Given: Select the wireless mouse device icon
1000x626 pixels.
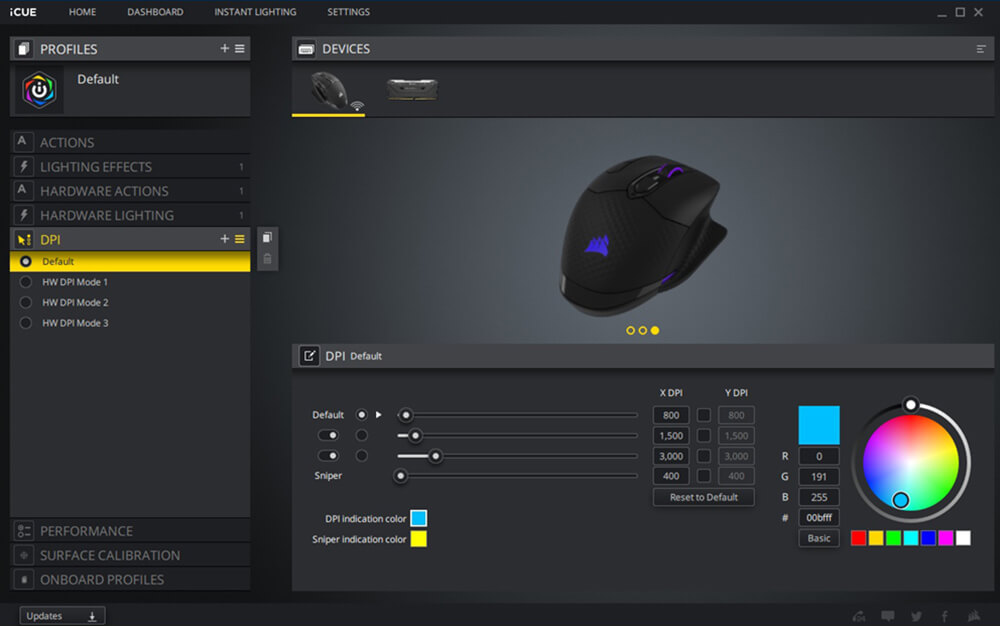Looking at the screenshot, I should coord(328,89).
